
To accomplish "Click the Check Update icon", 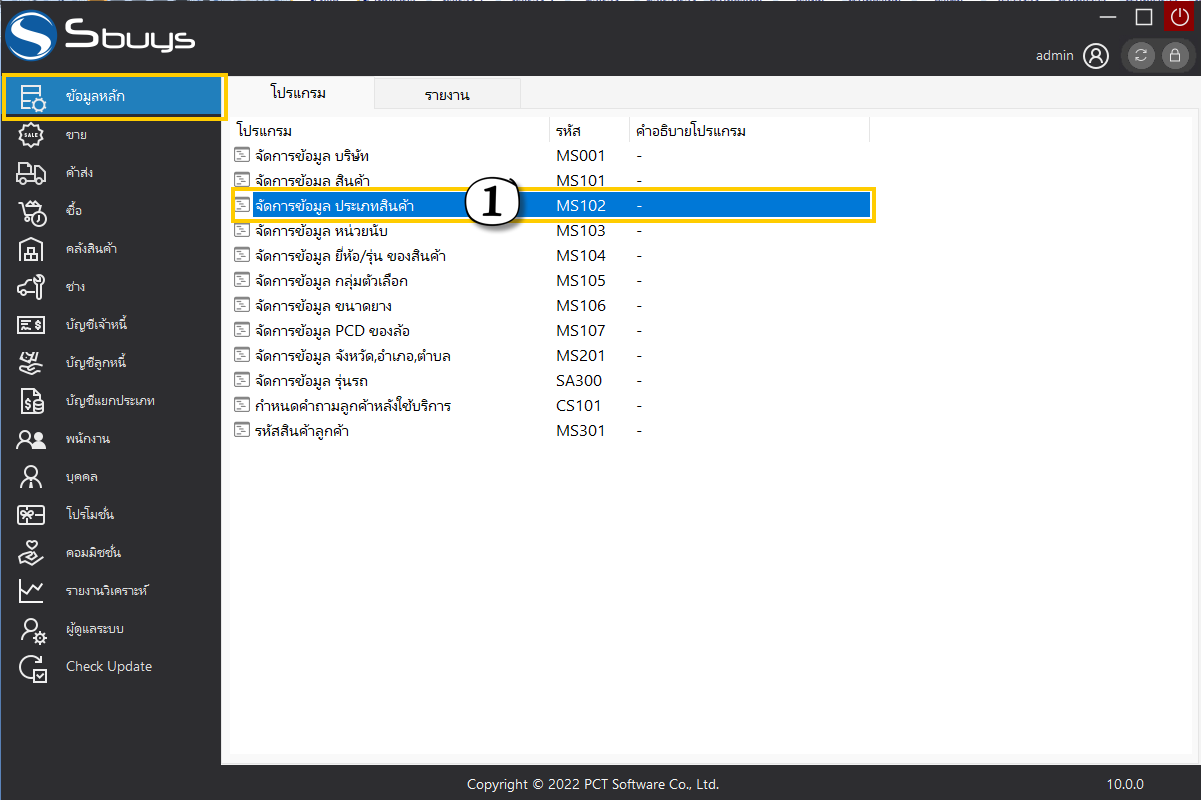I will pos(31,667).
